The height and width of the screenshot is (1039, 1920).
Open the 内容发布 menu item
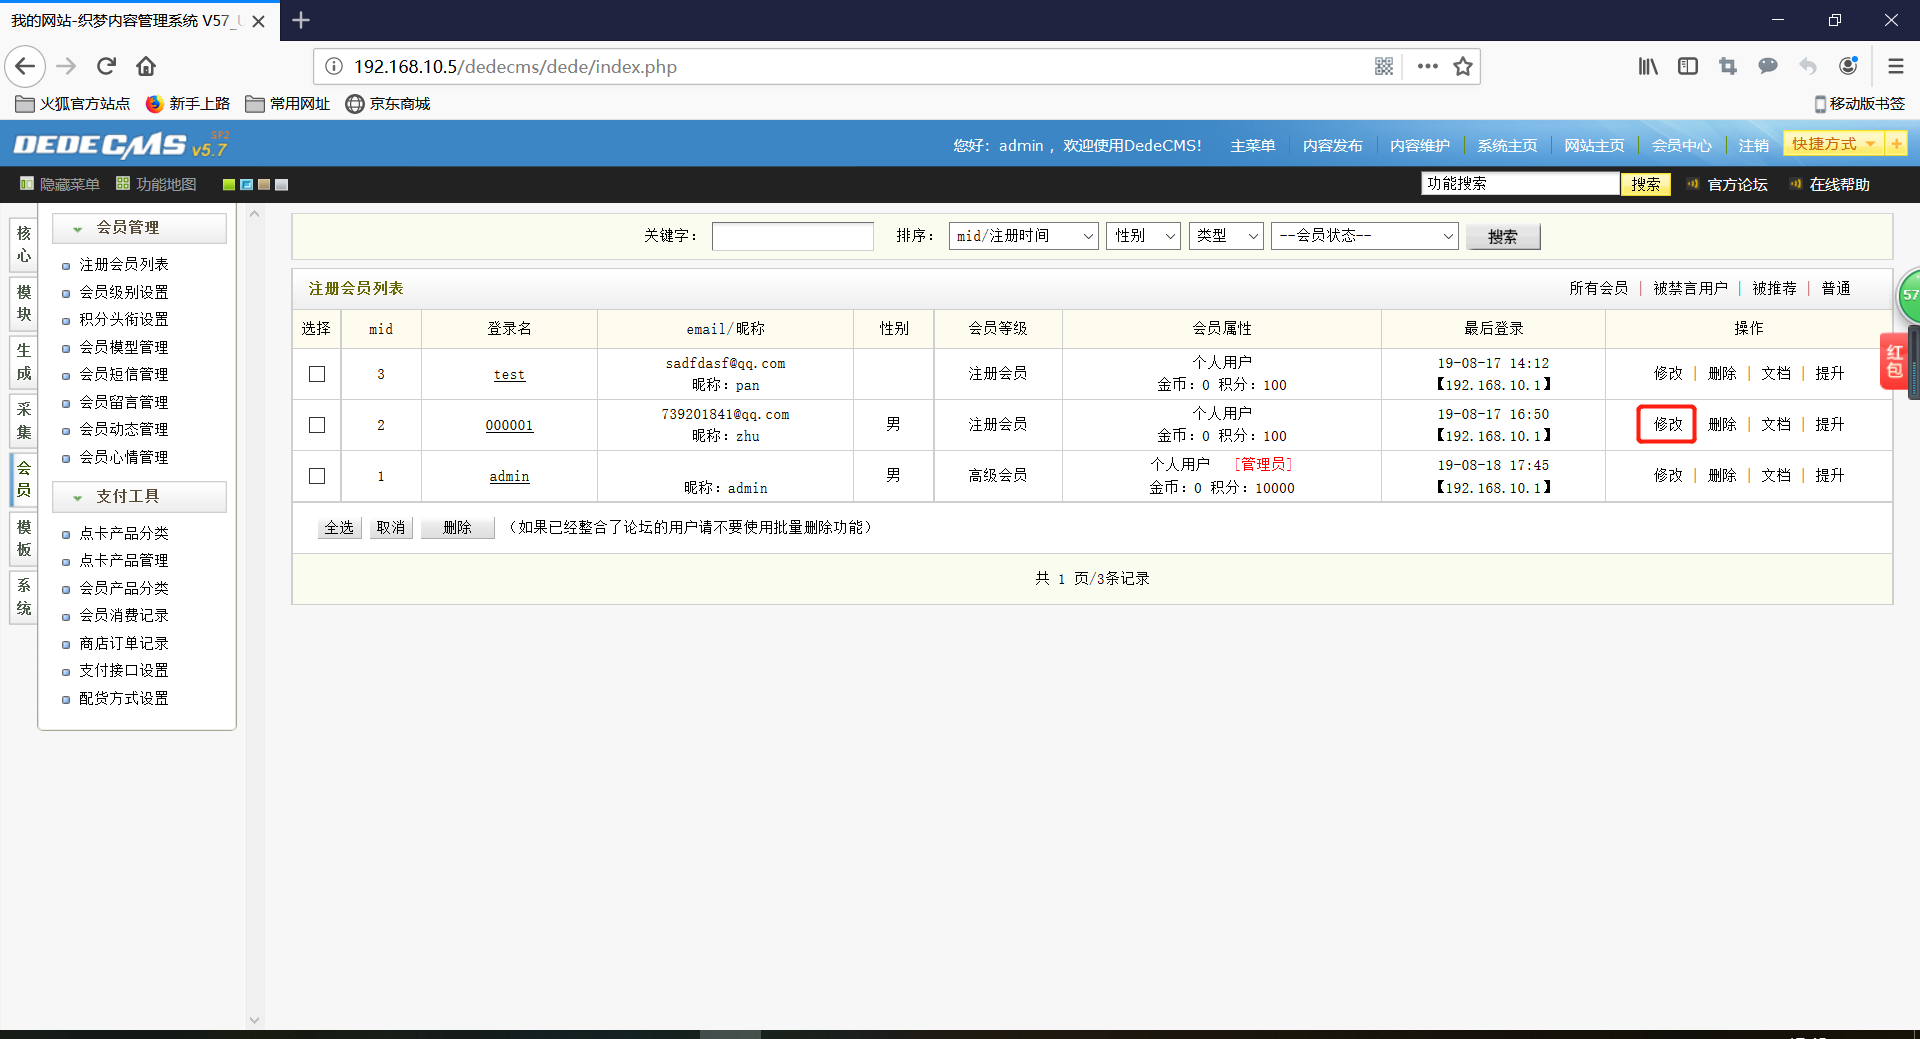coord(1331,144)
